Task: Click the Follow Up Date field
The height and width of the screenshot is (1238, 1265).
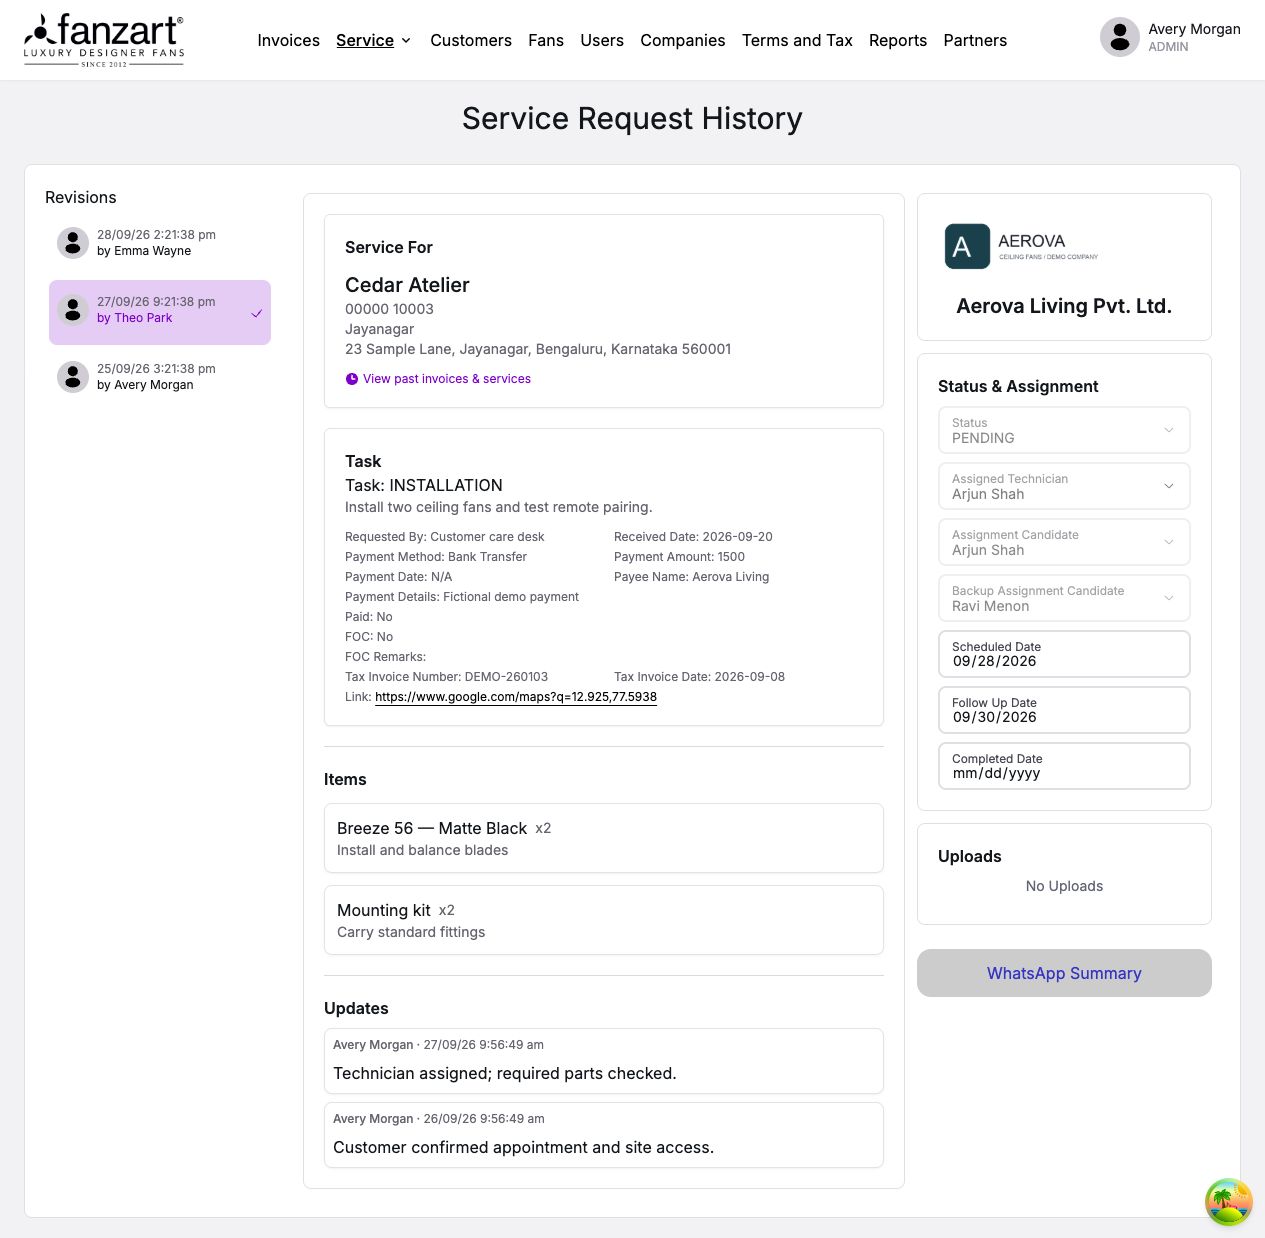Action: pos(1064,710)
